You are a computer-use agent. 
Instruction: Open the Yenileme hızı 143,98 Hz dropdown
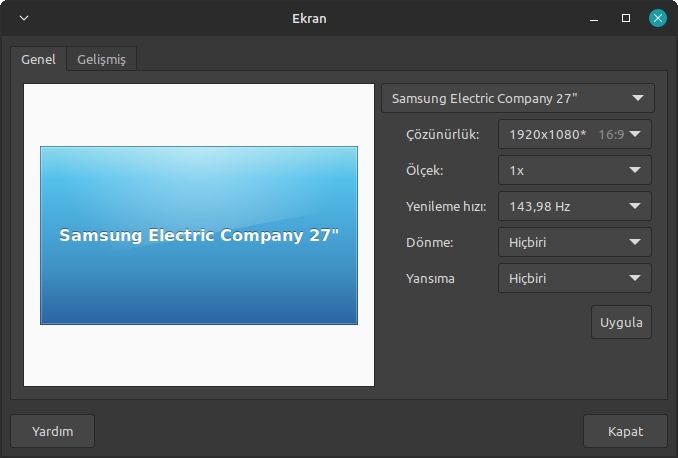(575, 206)
